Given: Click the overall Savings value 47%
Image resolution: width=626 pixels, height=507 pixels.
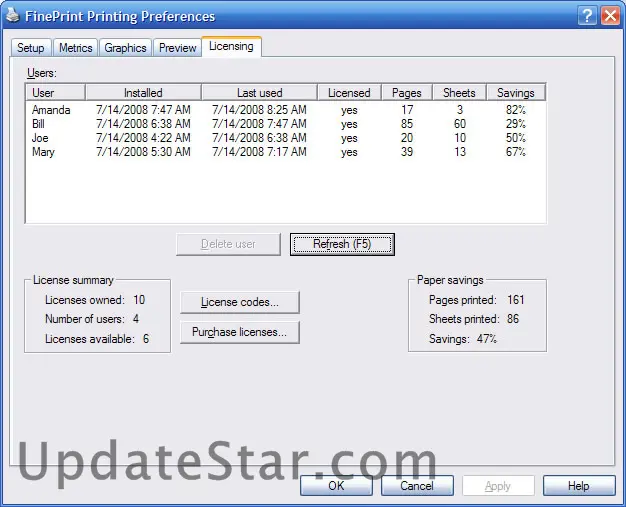Looking at the screenshot, I should 487,339.
